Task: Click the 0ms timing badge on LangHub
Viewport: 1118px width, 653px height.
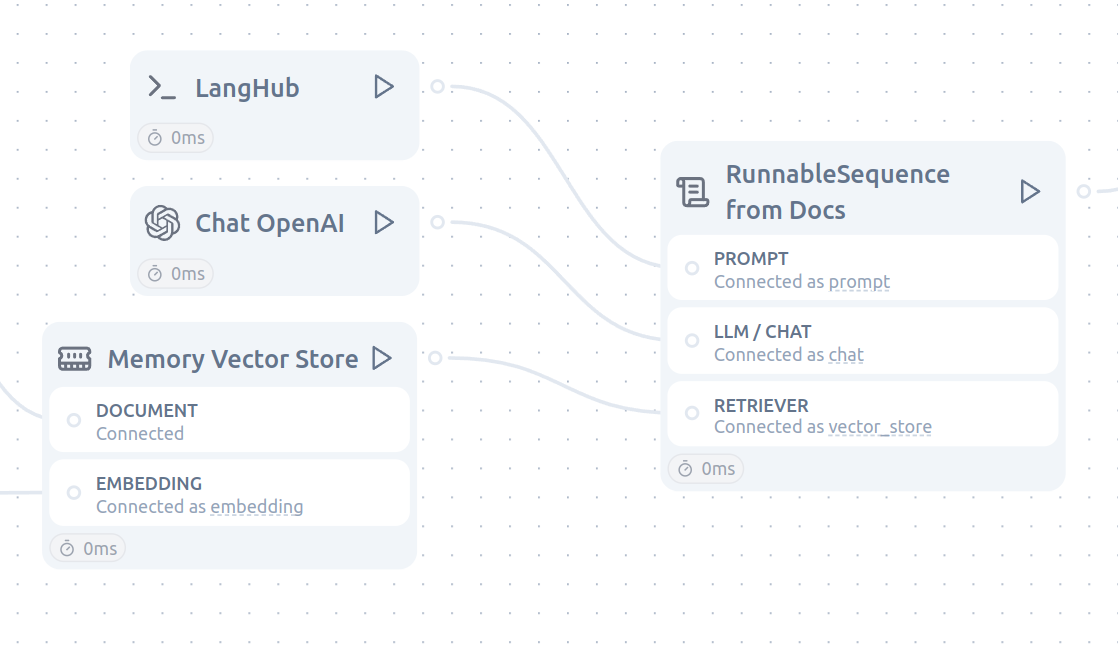Action: point(175,138)
